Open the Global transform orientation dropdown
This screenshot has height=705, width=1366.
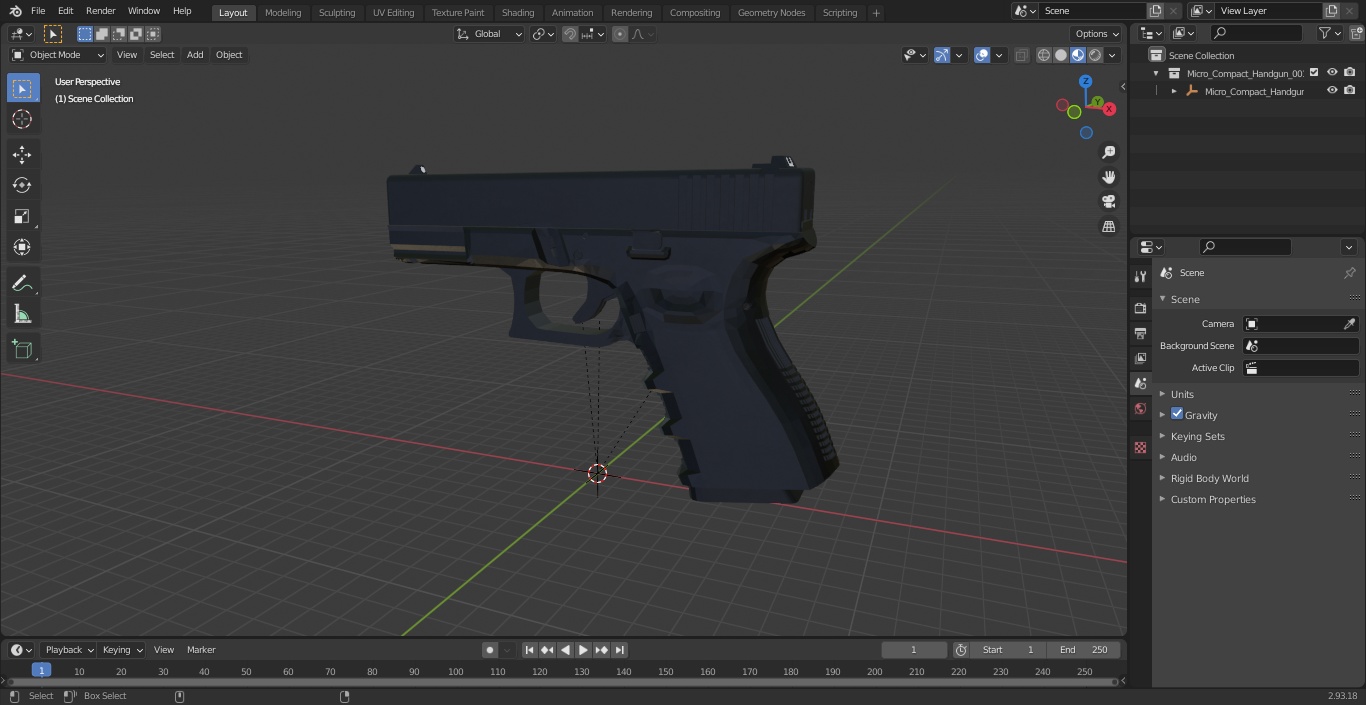click(490, 34)
